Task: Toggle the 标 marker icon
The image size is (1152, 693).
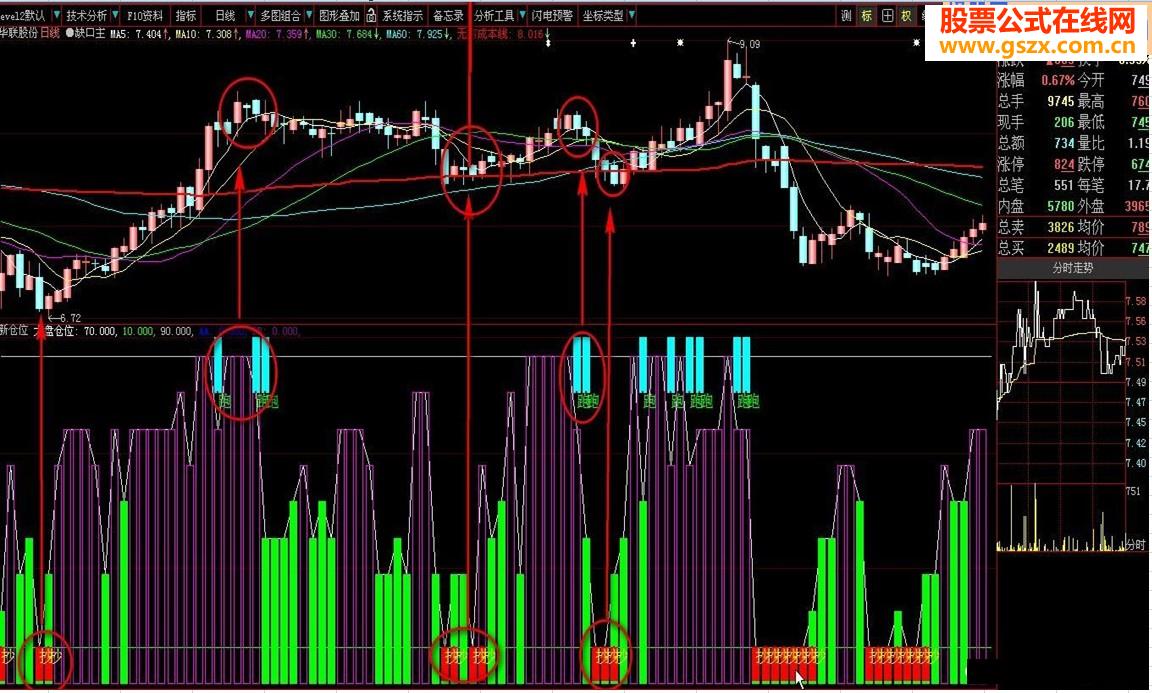Action: pyautogui.click(x=867, y=15)
